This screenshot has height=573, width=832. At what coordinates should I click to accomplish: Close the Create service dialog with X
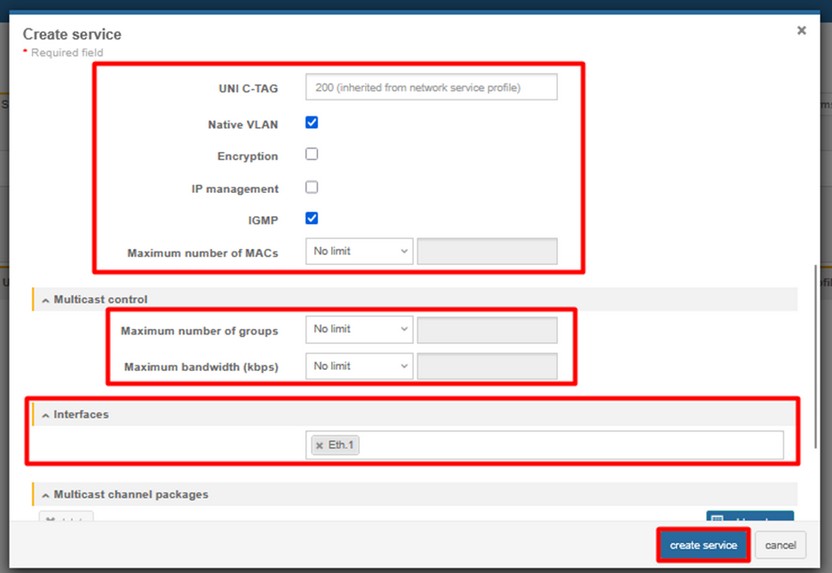pos(801,31)
